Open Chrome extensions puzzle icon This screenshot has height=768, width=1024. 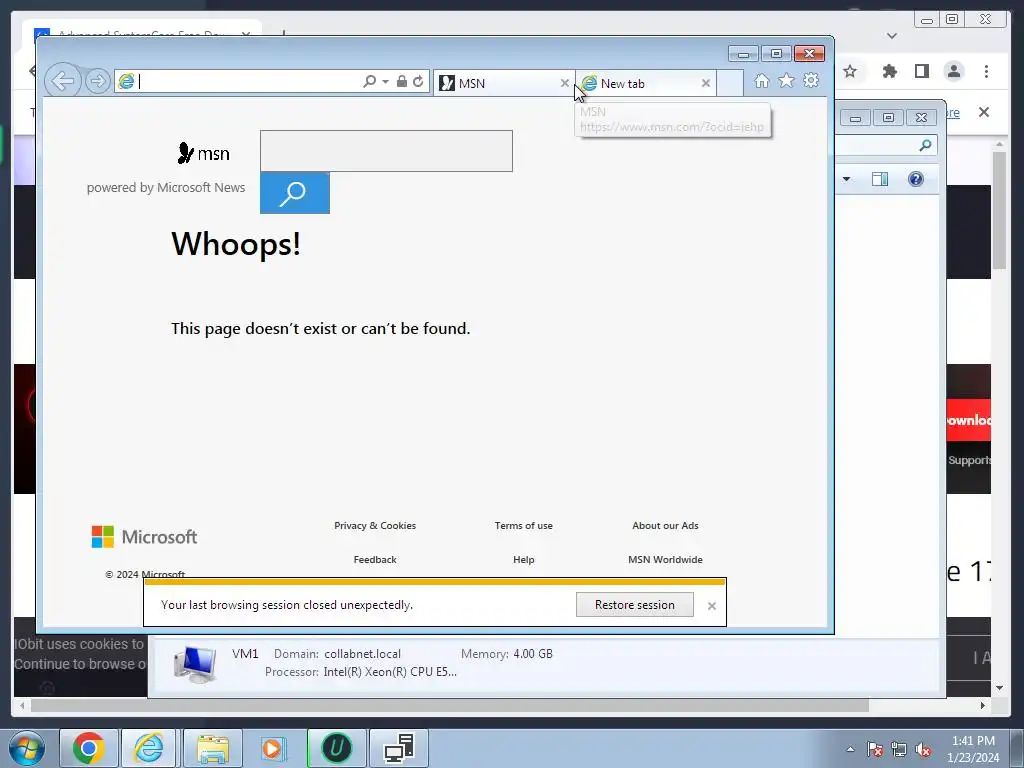[x=889, y=71]
